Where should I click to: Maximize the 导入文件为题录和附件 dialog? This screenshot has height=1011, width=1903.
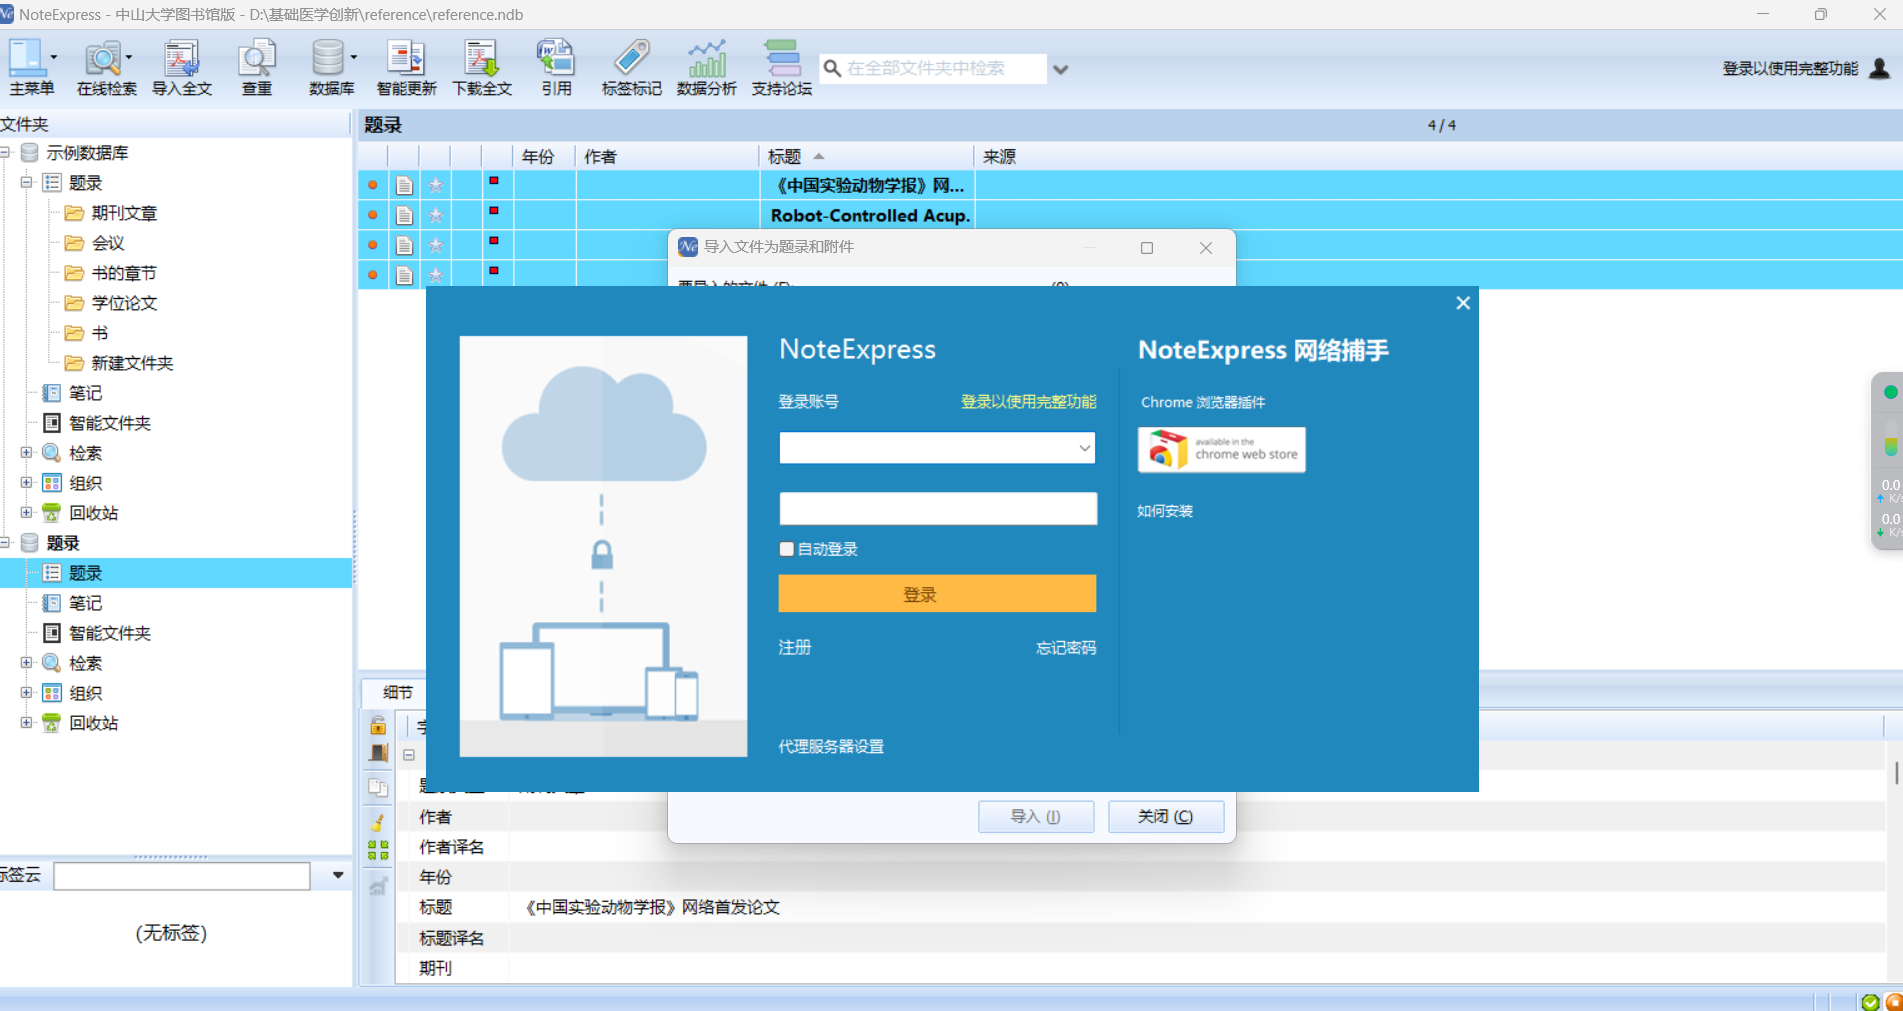pos(1147,248)
